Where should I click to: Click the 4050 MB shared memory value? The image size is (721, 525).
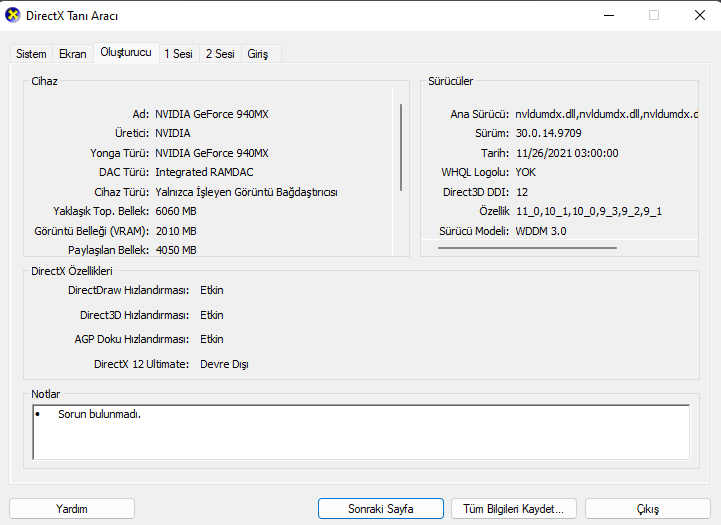pyautogui.click(x=176, y=250)
